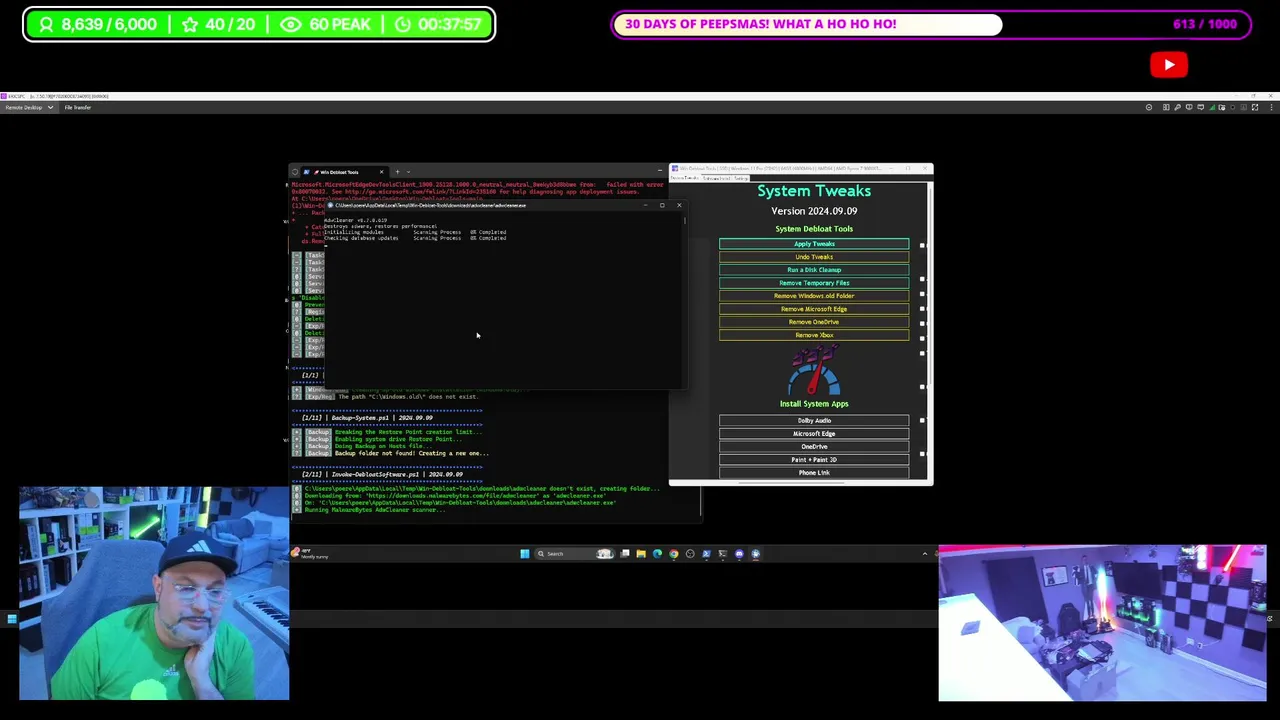The width and height of the screenshot is (1280, 720).
Task: Switch to the PowerShell taskbar icon
Action: coord(706,554)
